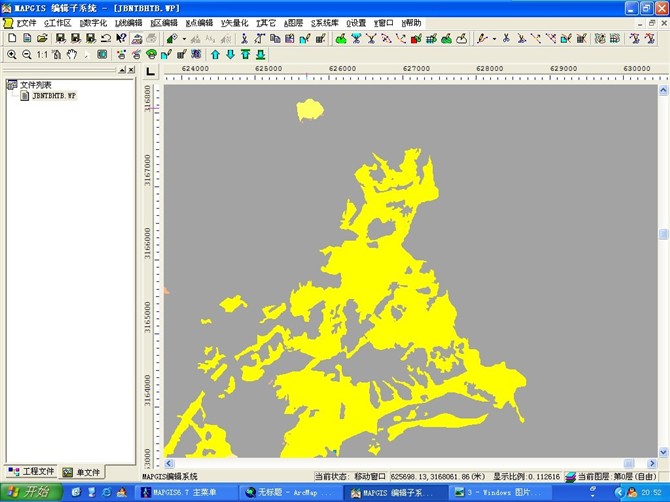This screenshot has width=670, height=502.
Task: Click the green move-to-bottom arrow icon
Action: (x=260, y=54)
